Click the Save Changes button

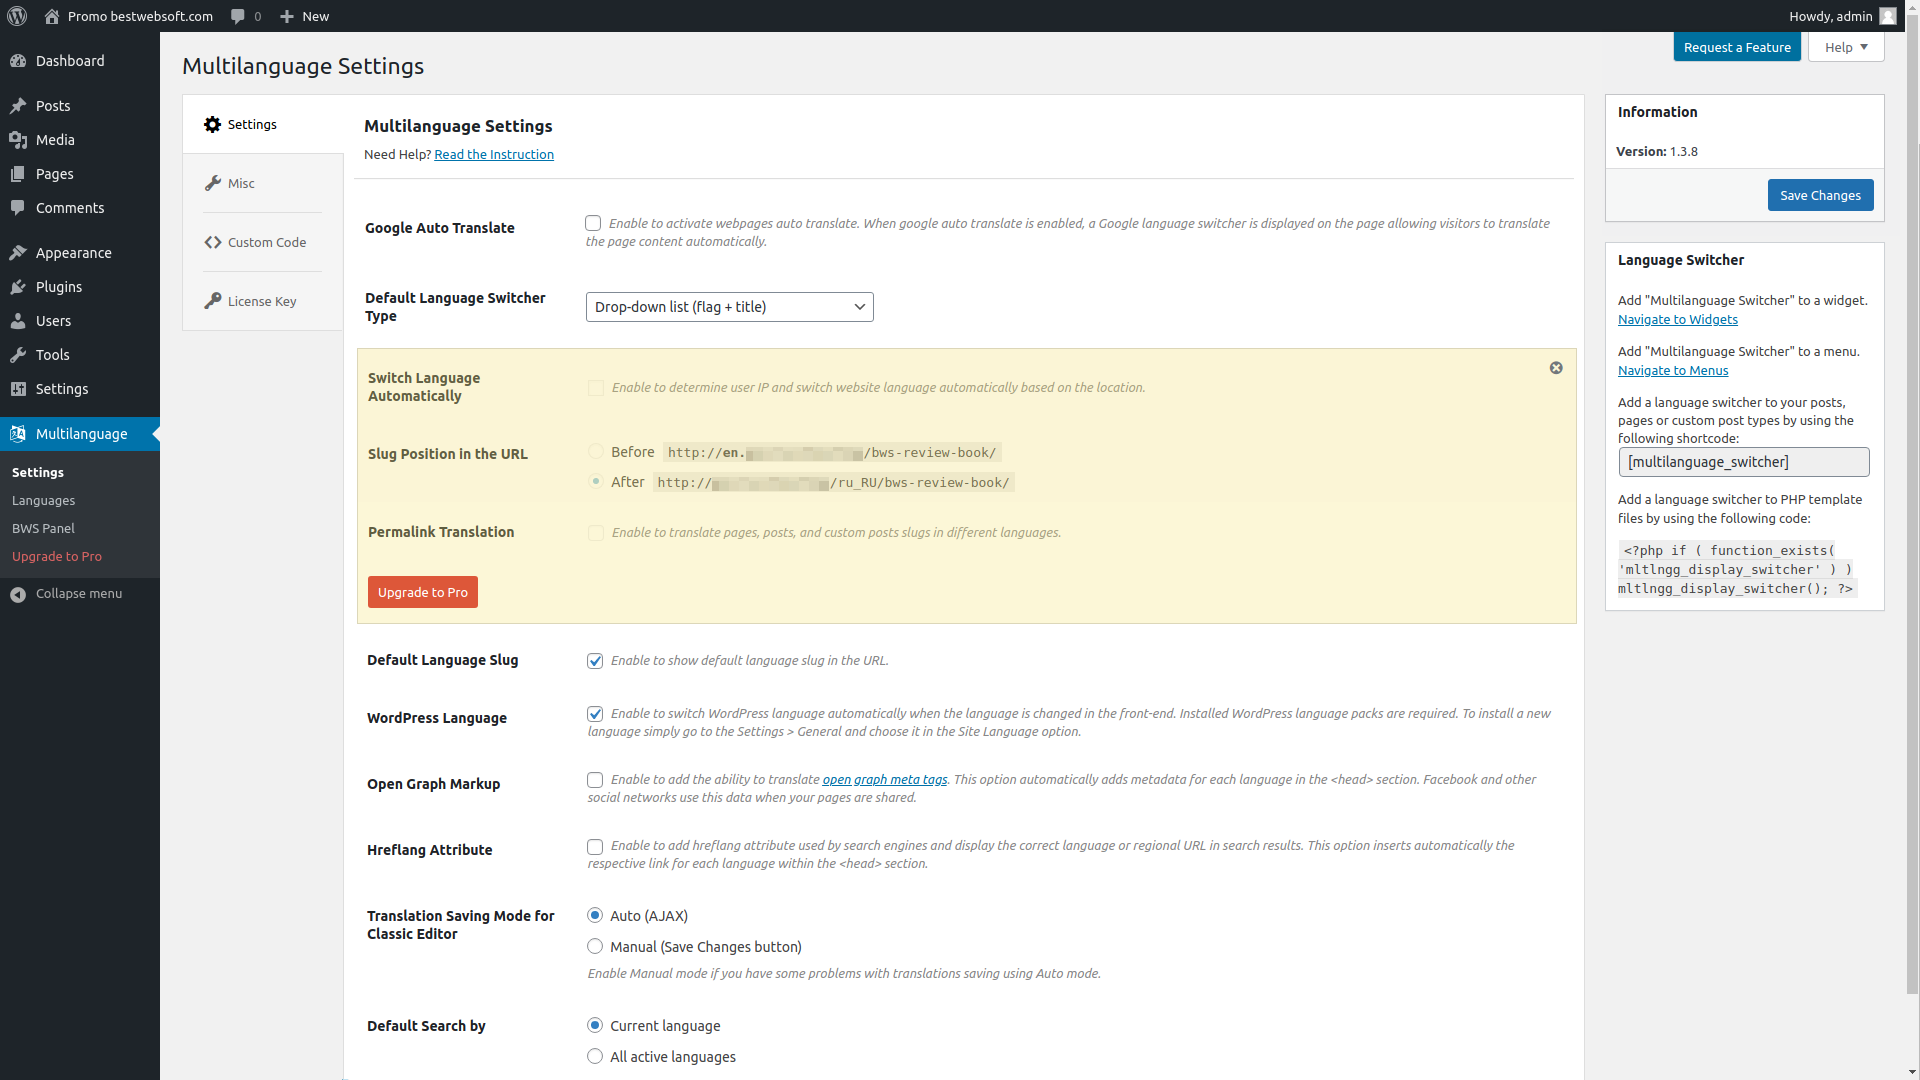pyautogui.click(x=1819, y=195)
